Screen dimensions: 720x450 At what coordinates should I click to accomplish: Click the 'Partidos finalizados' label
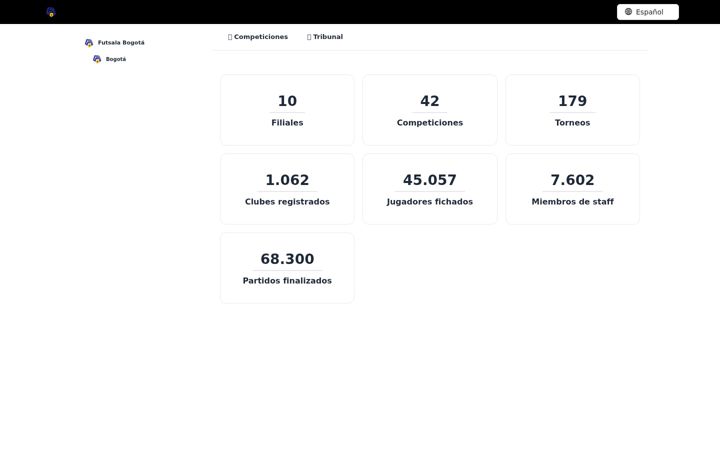click(x=287, y=281)
